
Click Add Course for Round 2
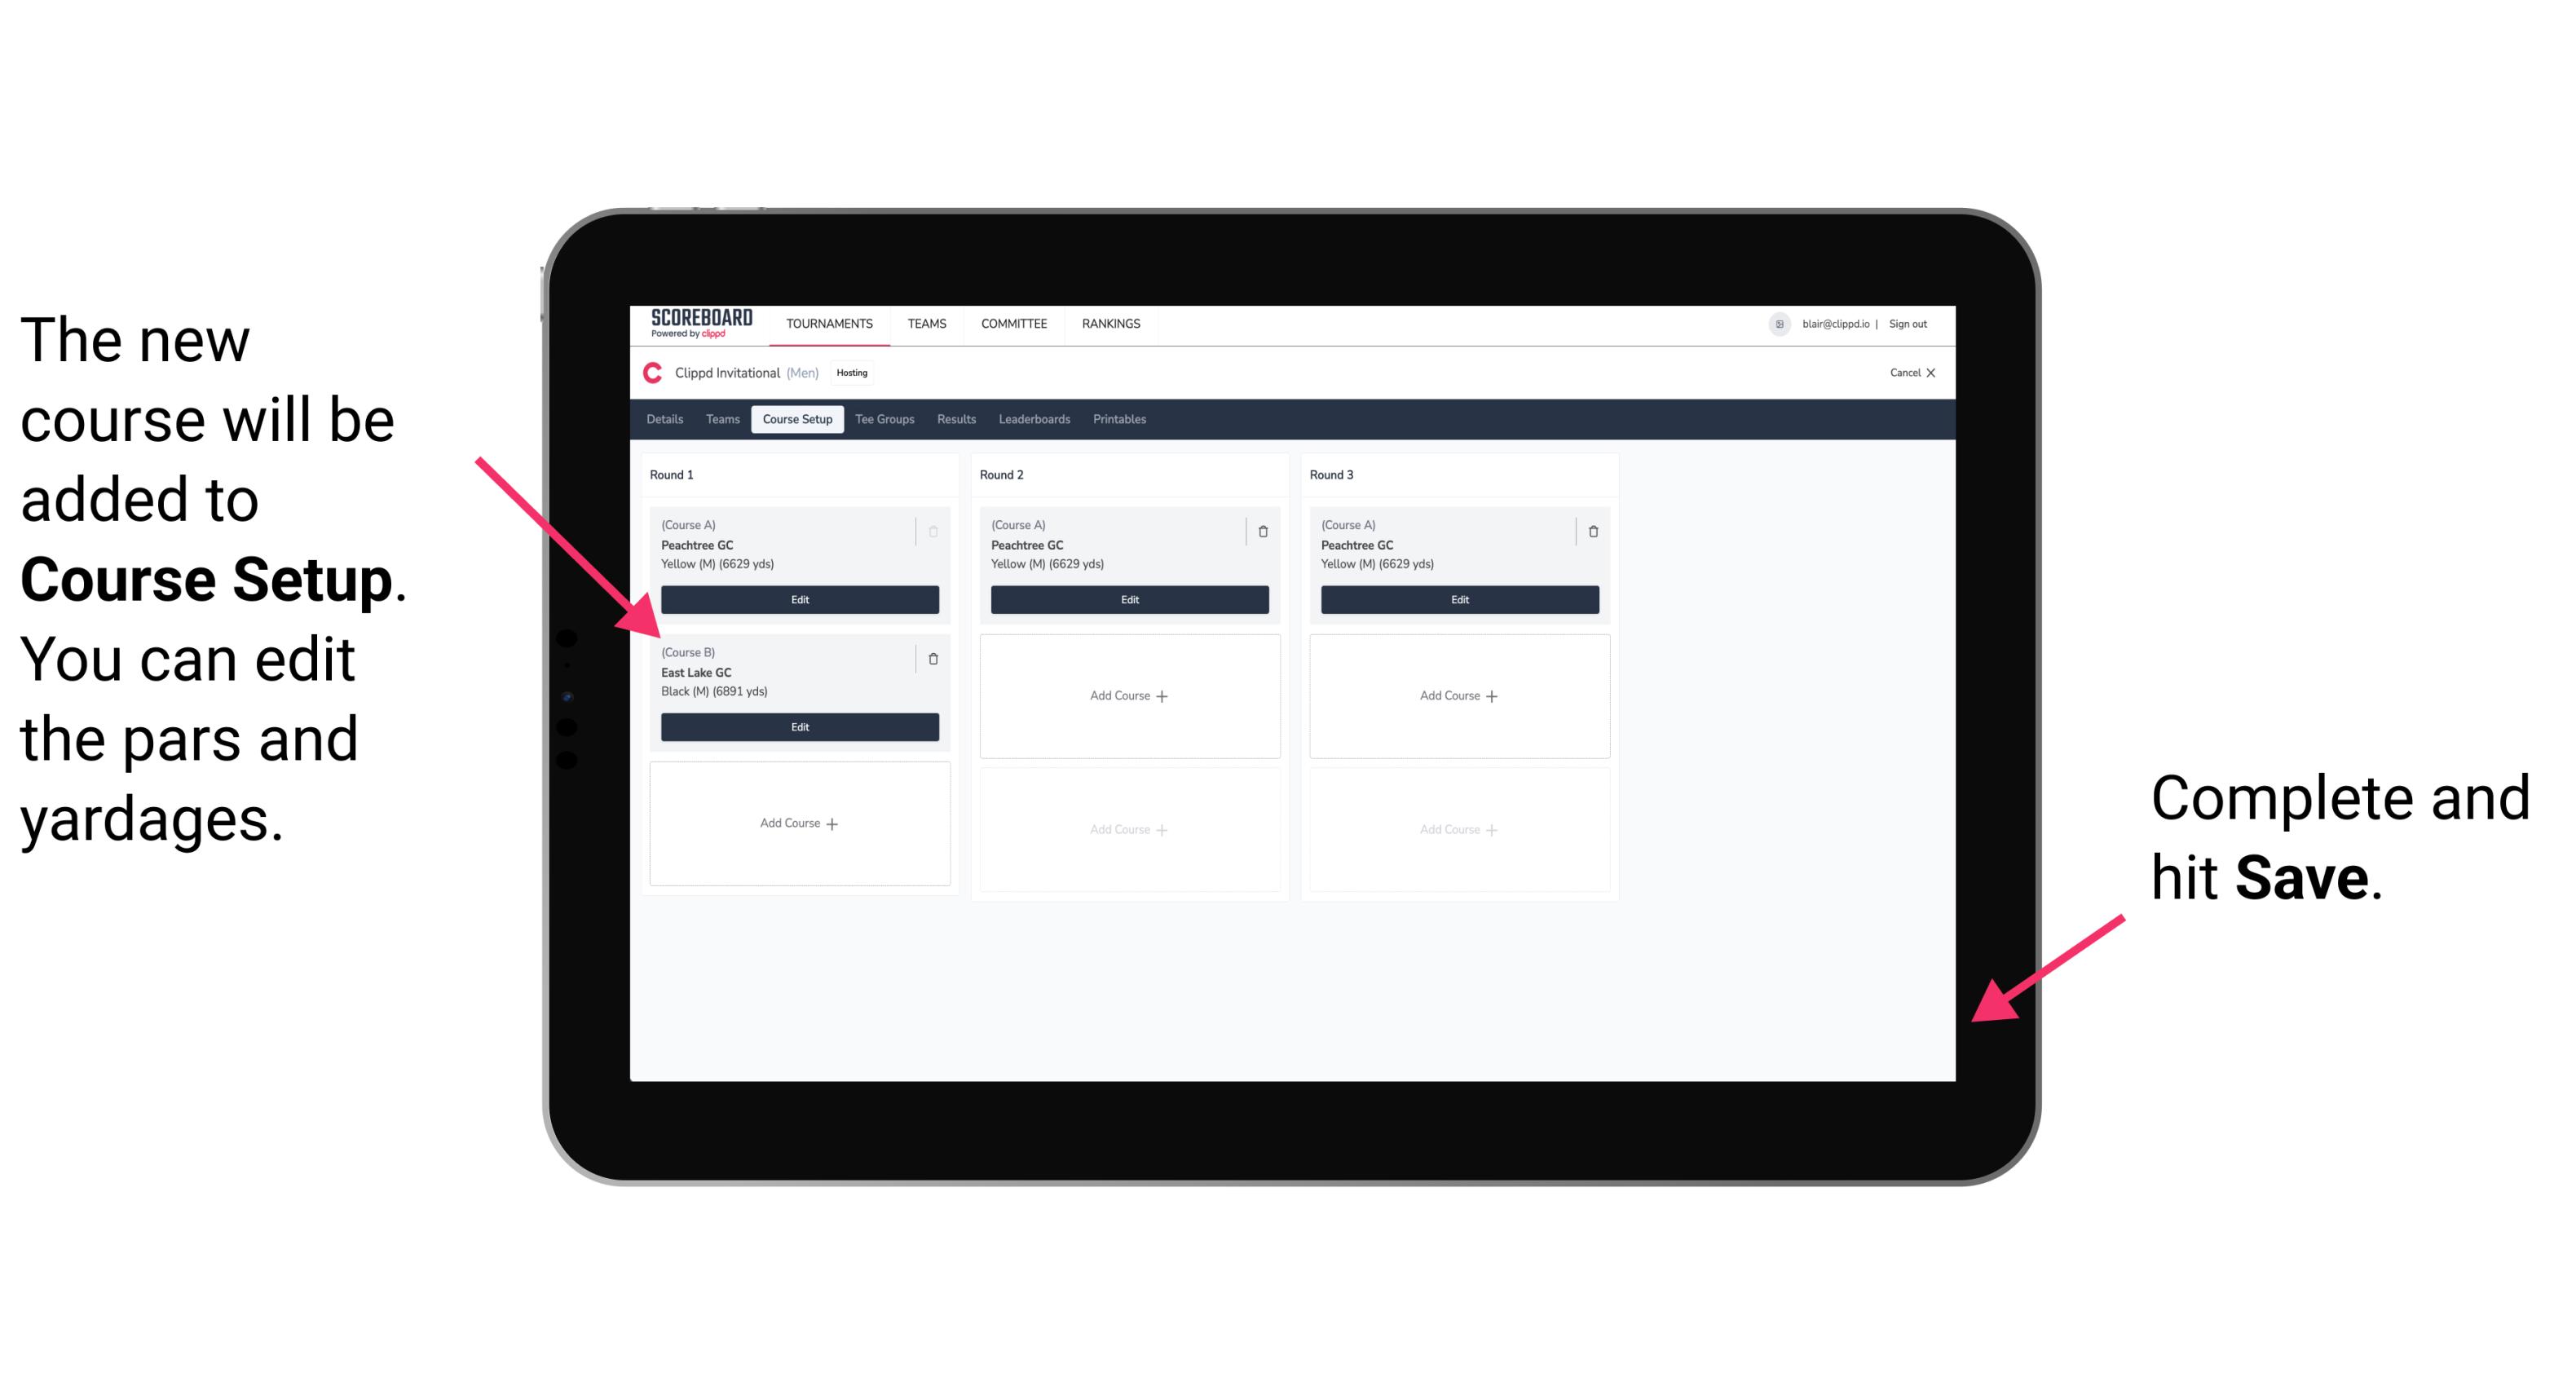coord(1127,693)
